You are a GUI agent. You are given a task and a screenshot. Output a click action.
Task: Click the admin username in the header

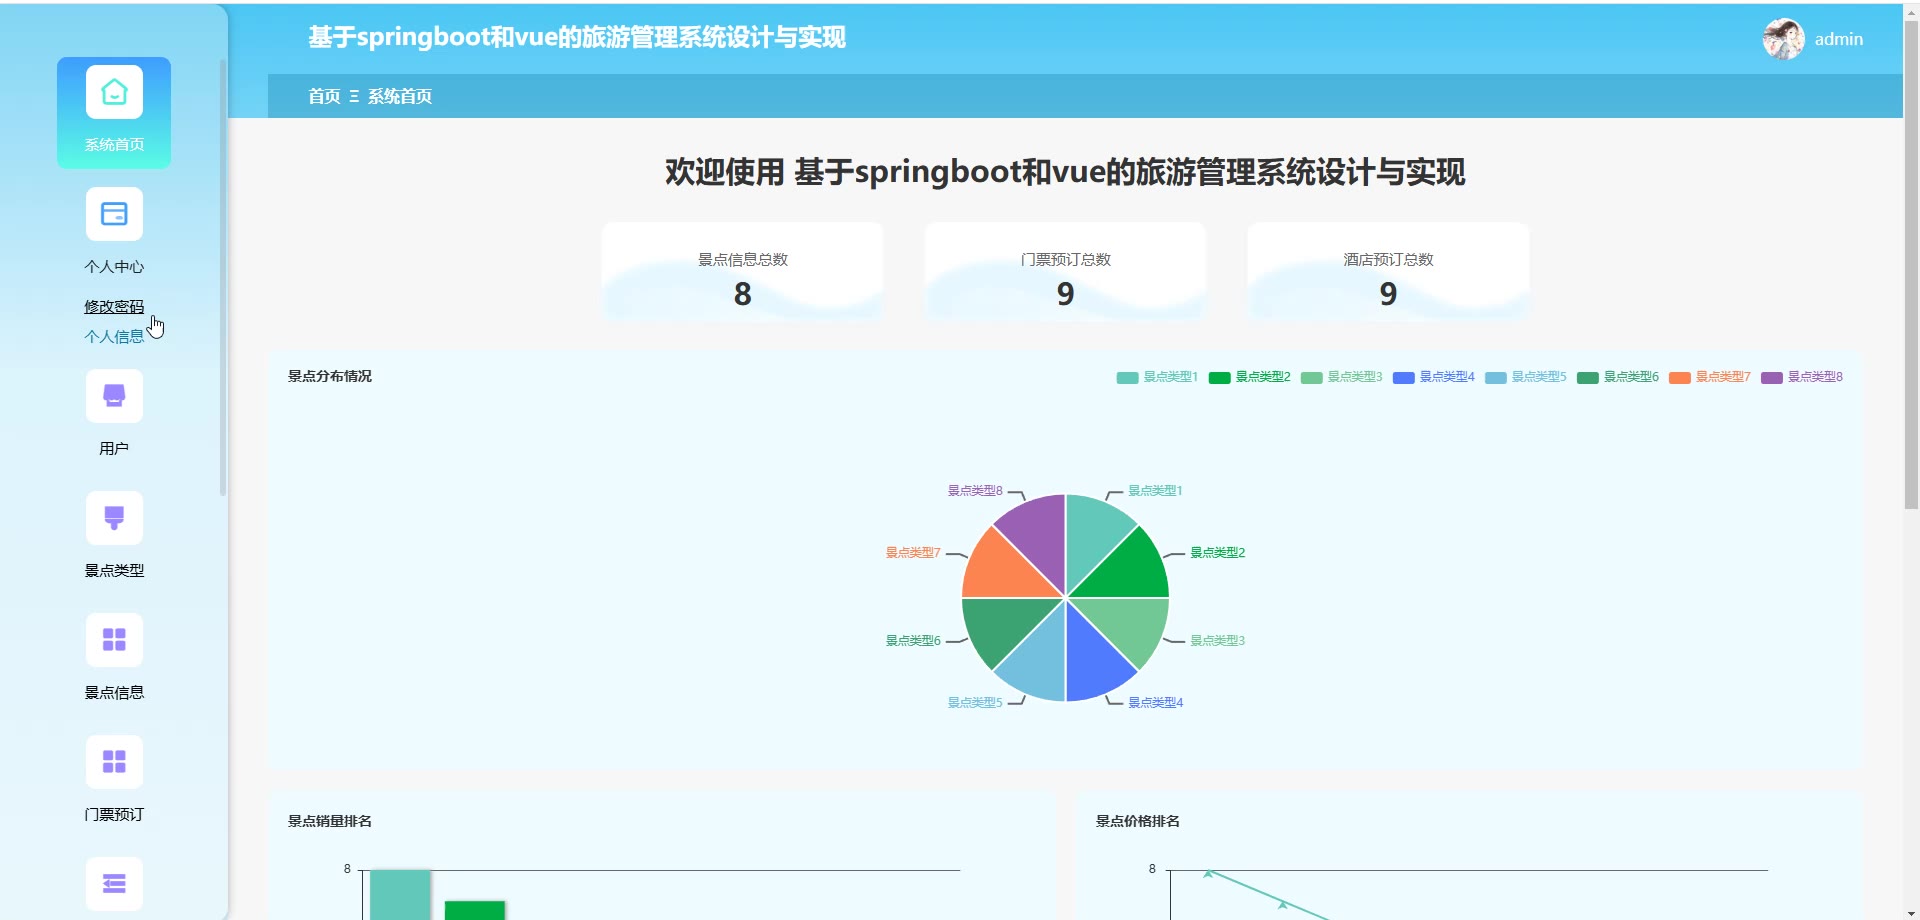[1839, 39]
